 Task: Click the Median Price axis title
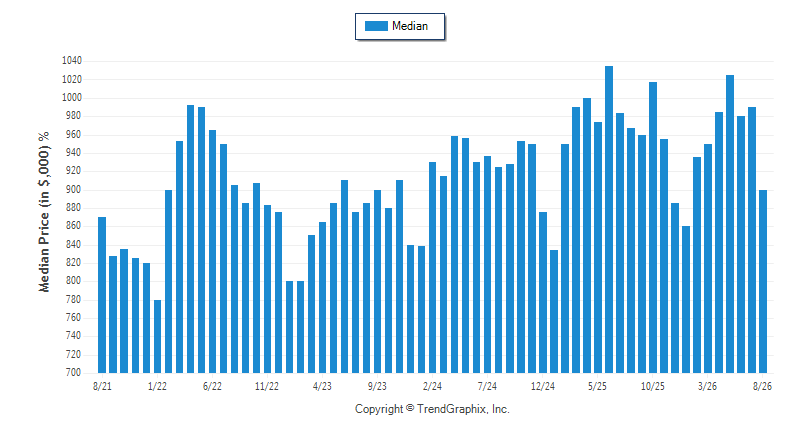(44, 212)
